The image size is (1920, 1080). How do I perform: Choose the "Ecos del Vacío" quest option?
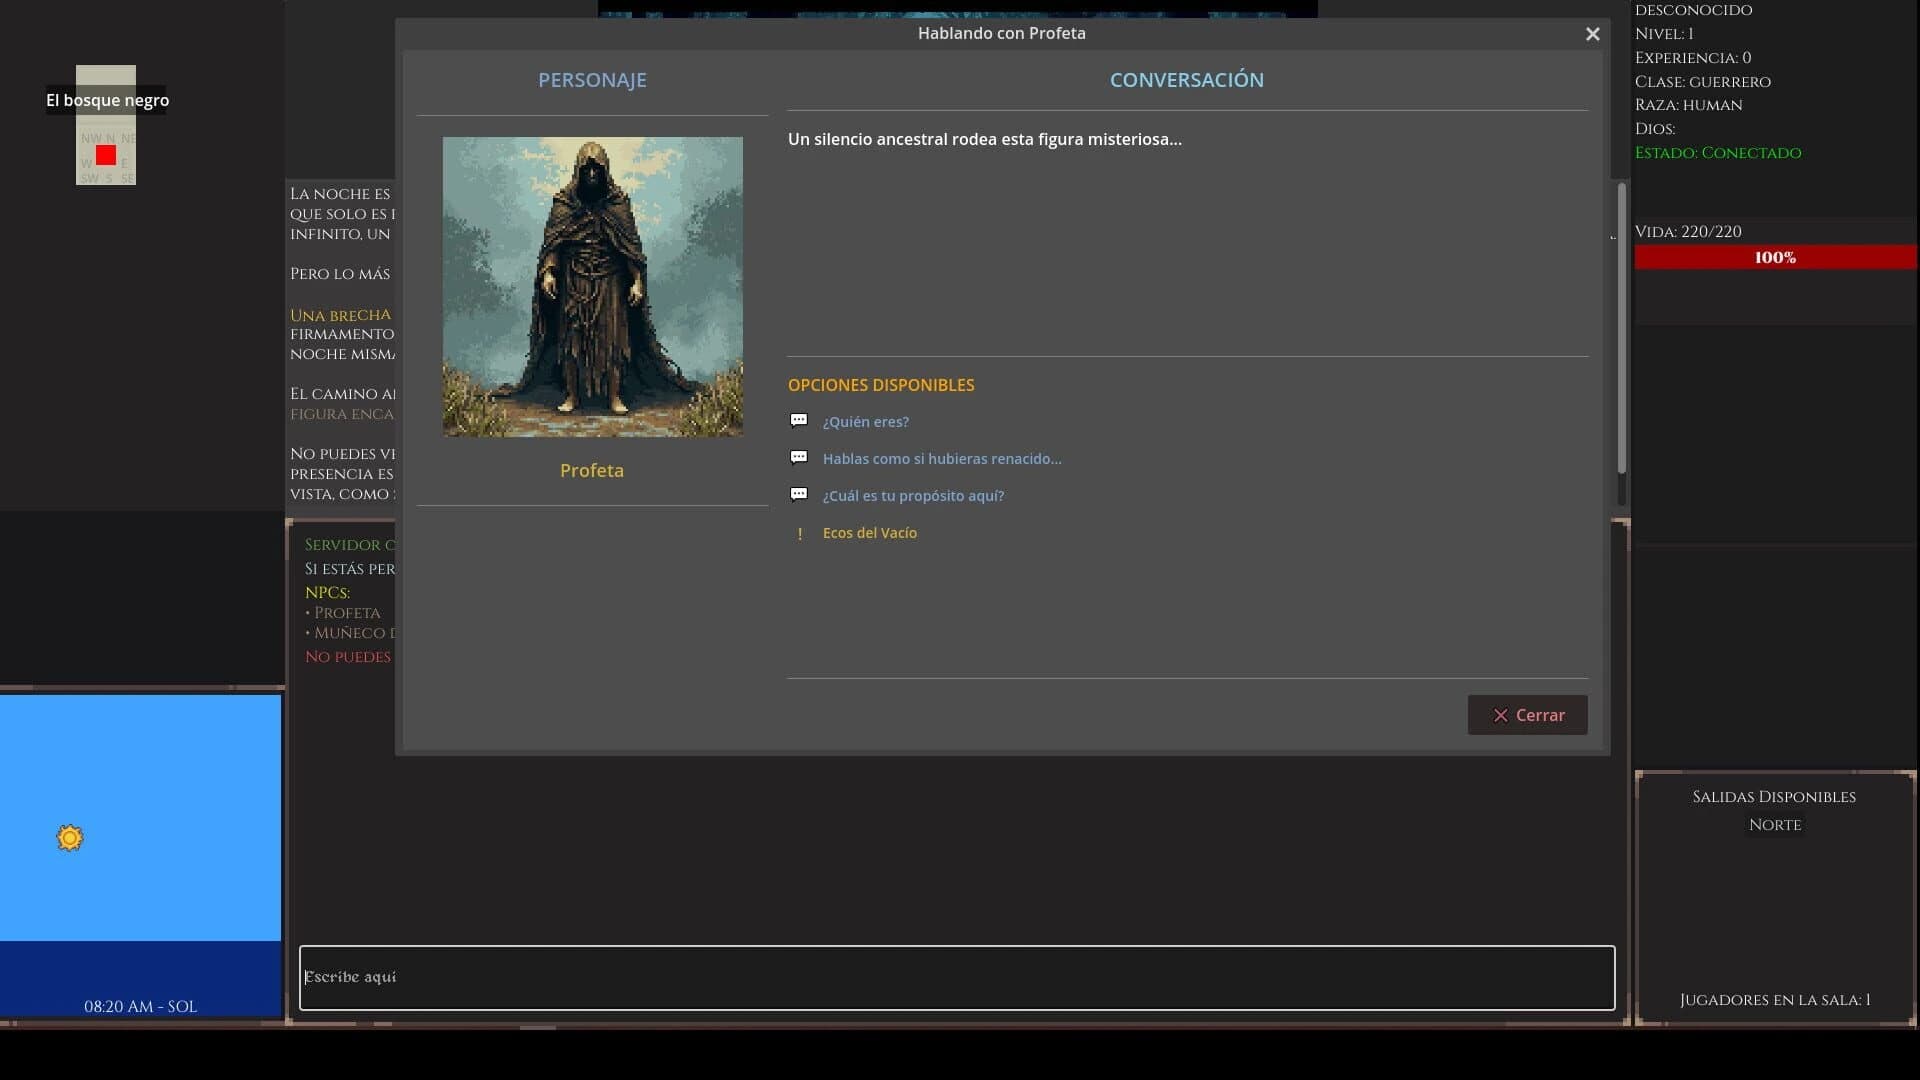(870, 533)
